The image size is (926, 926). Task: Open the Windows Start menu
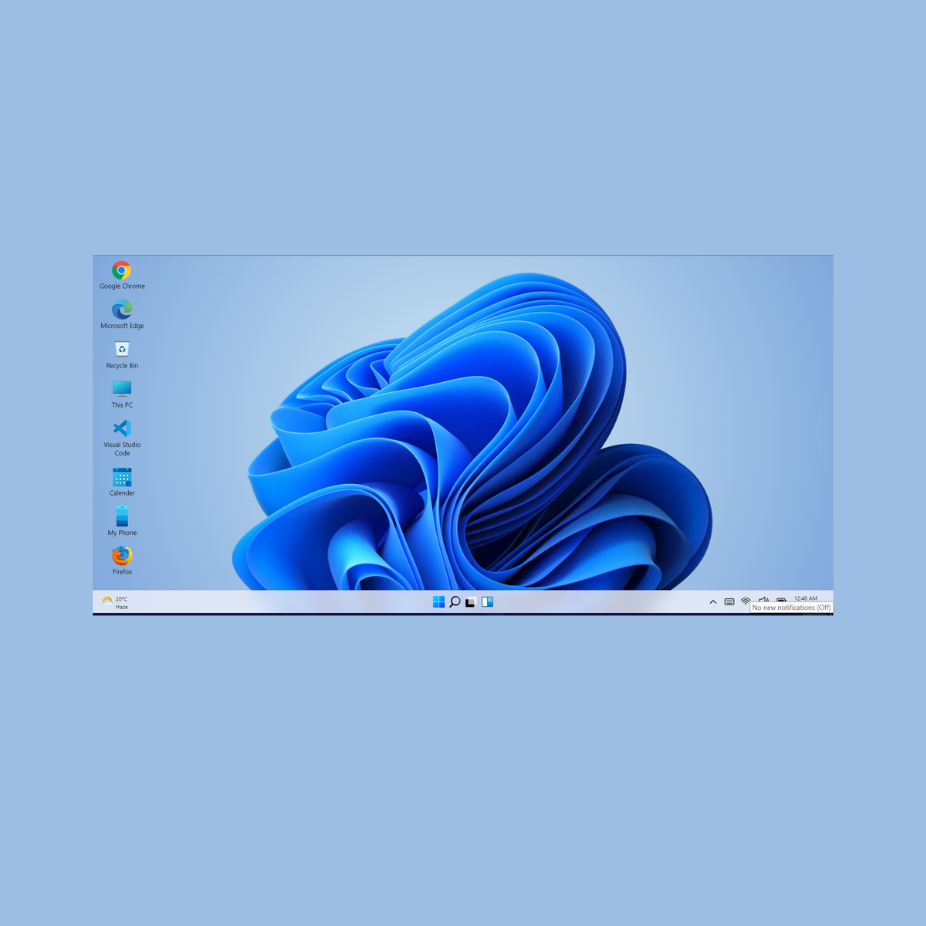pyautogui.click(x=438, y=602)
